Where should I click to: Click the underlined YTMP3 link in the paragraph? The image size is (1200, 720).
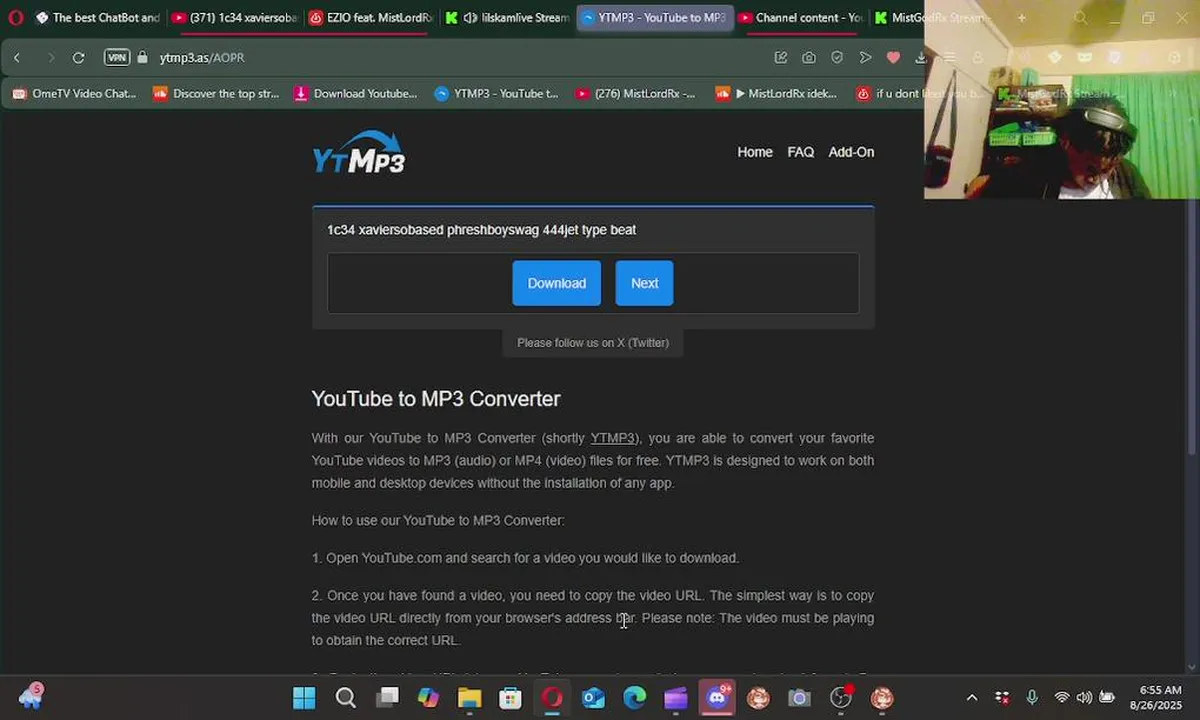612,438
